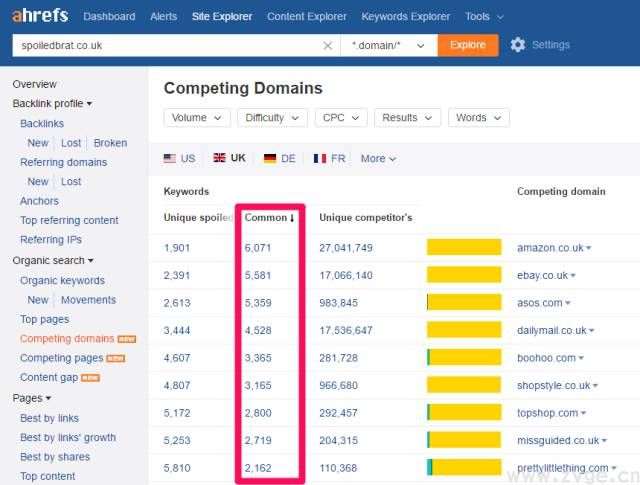Image resolution: width=640 pixels, height=485 pixels.
Task: Expand the More countries dropdown
Action: [378, 158]
